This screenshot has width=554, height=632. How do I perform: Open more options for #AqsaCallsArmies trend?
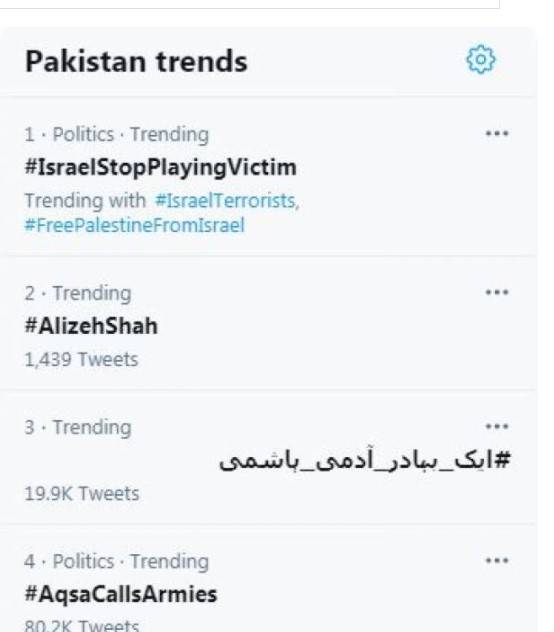[x=497, y=560]
